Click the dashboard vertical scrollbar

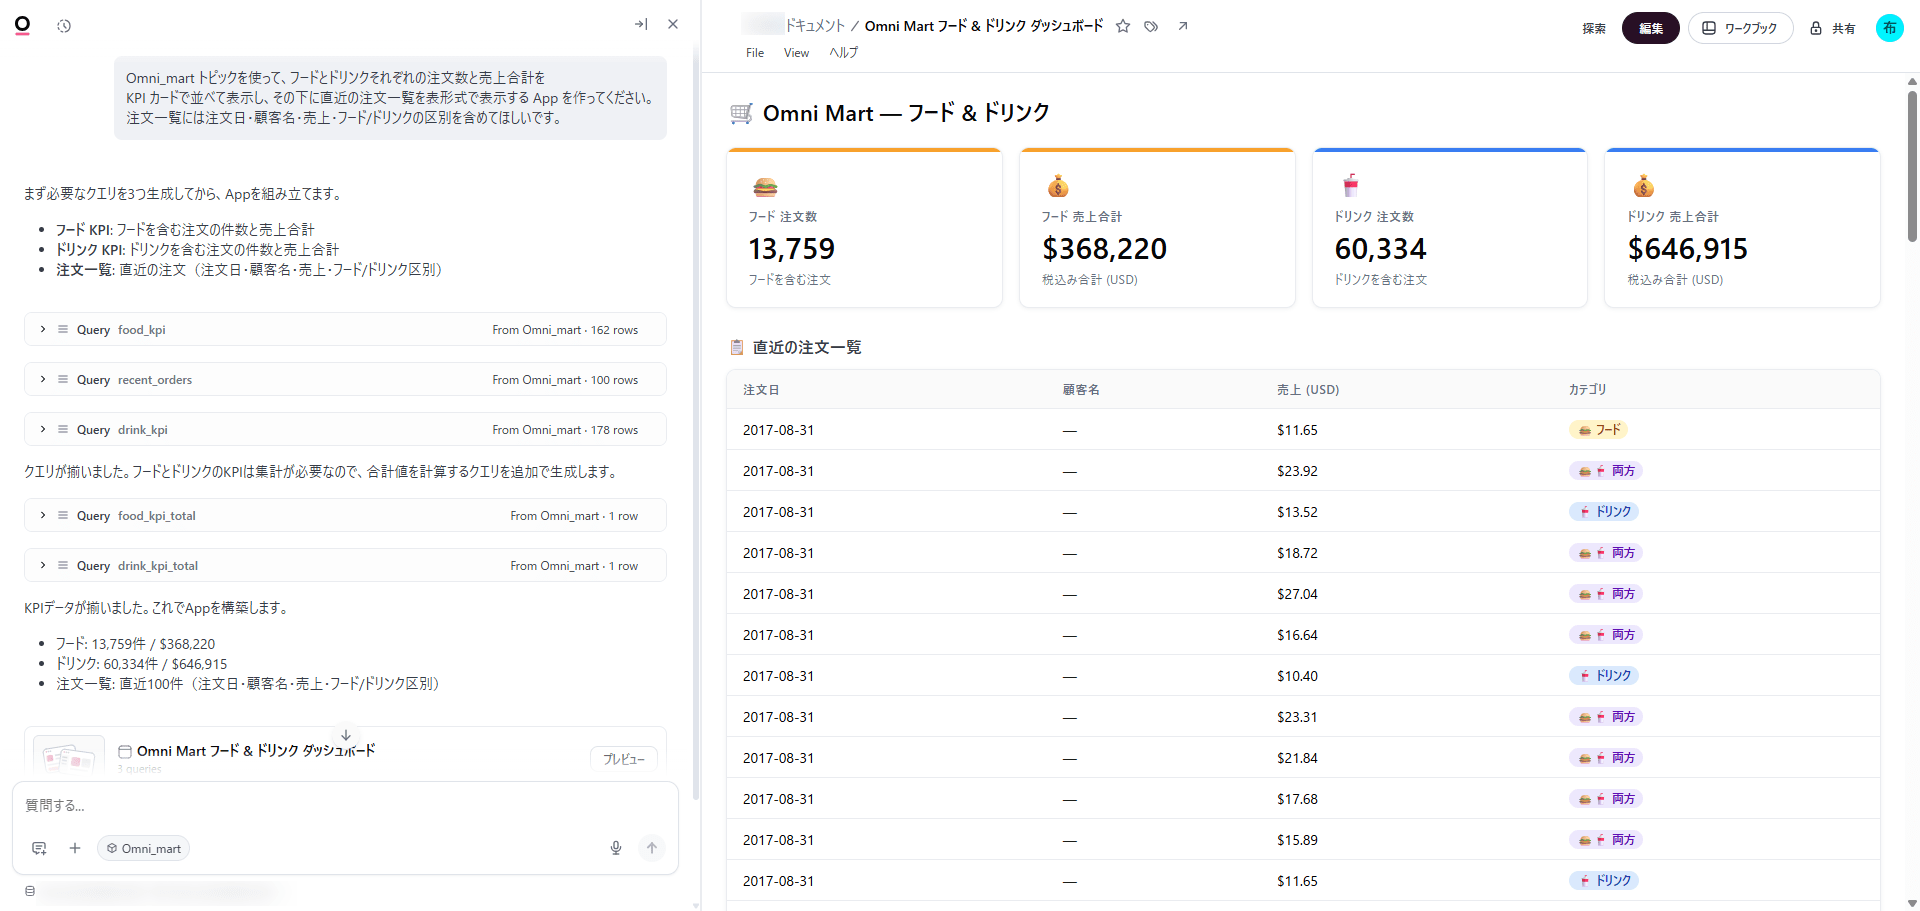pyautogui.click(x=1912, y=165)
